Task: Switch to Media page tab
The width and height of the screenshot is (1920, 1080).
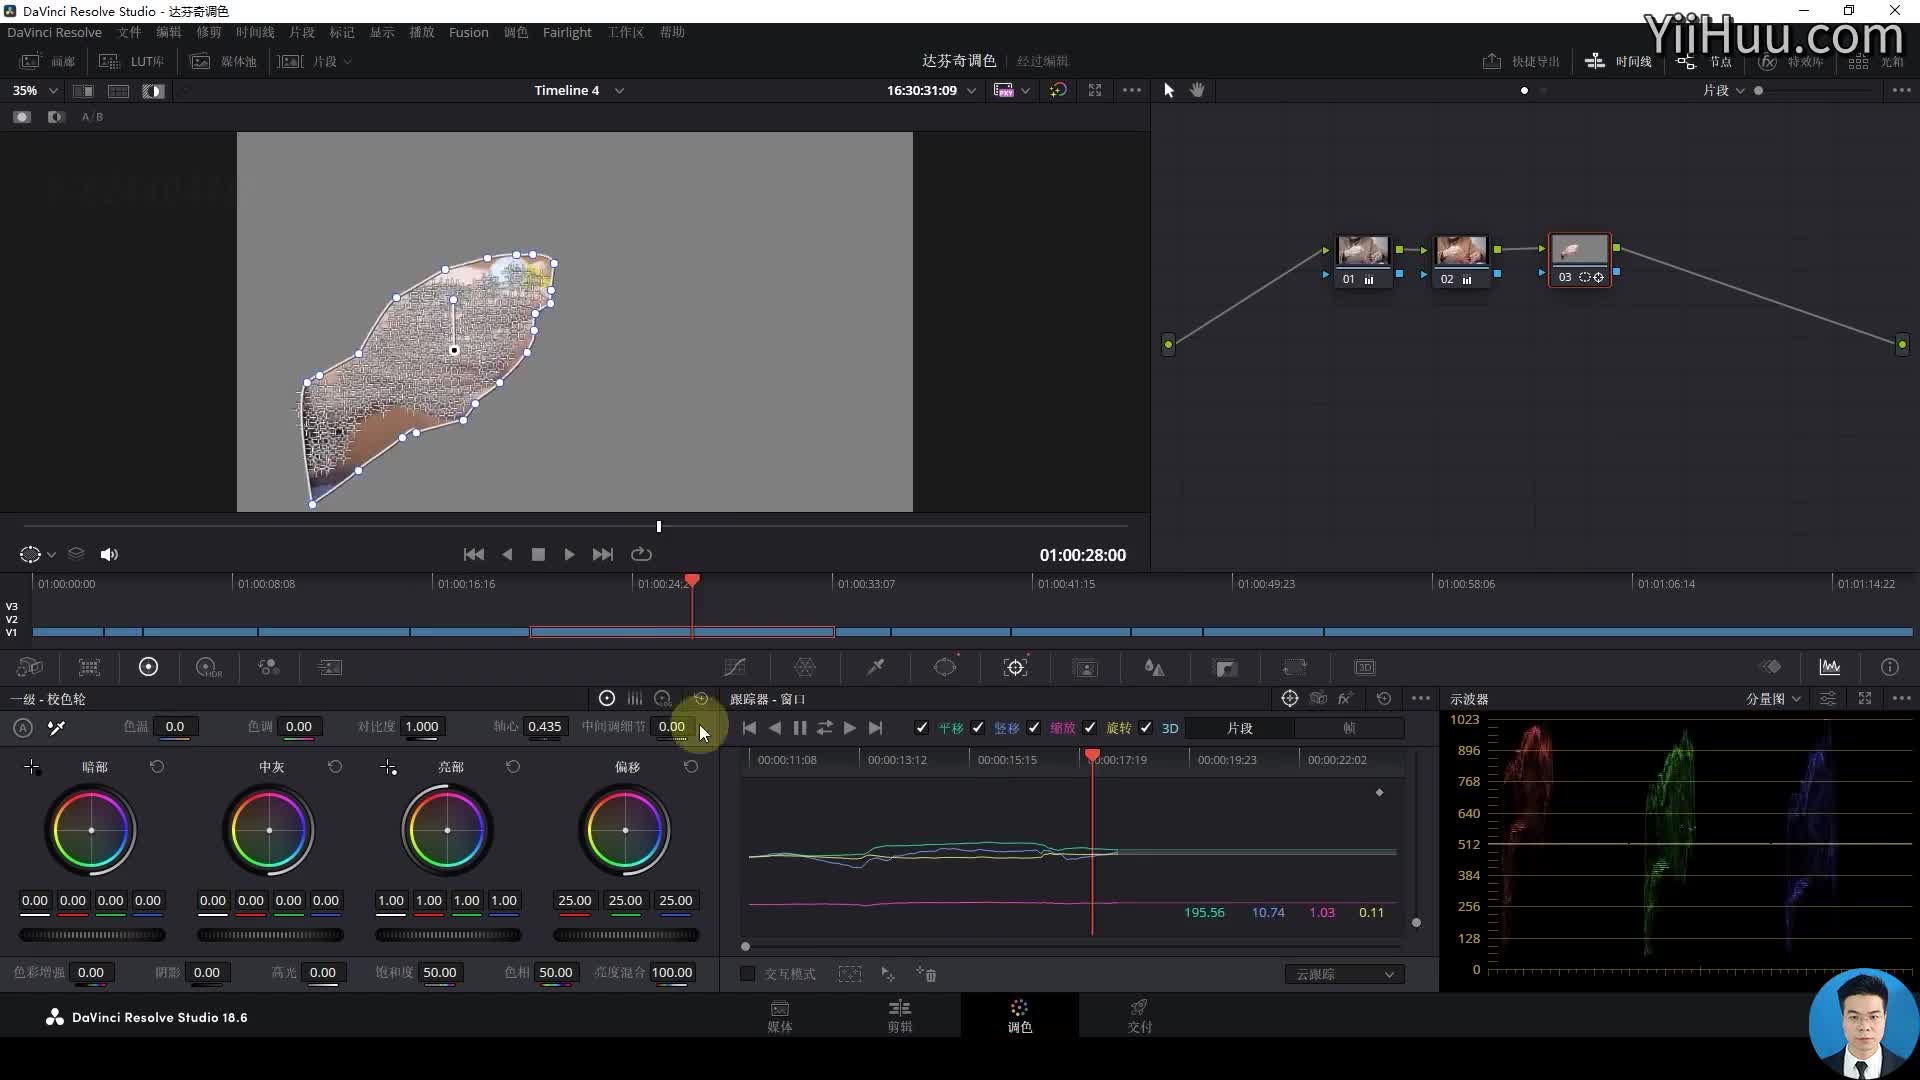Action: (x=780, y=1016)
